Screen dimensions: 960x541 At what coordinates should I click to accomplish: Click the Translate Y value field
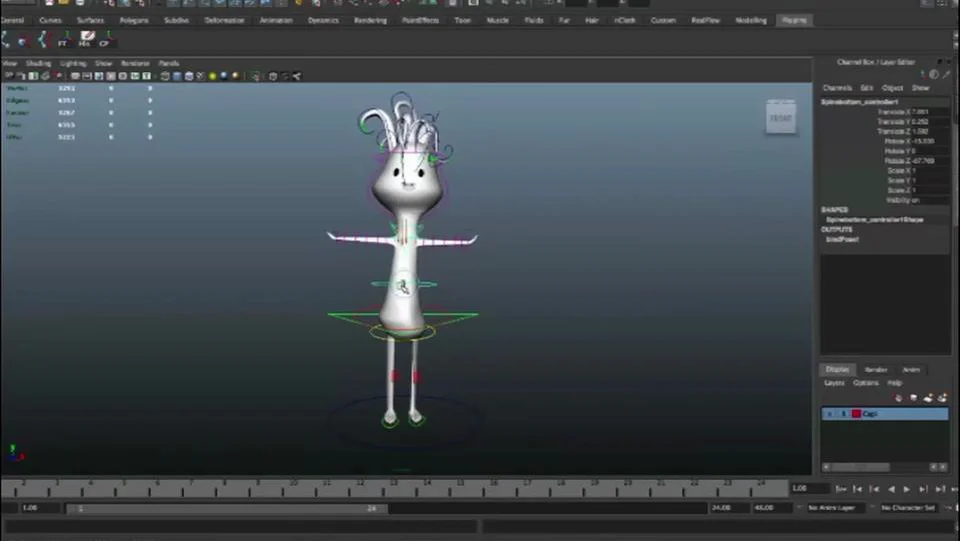(x=931, y=122)
